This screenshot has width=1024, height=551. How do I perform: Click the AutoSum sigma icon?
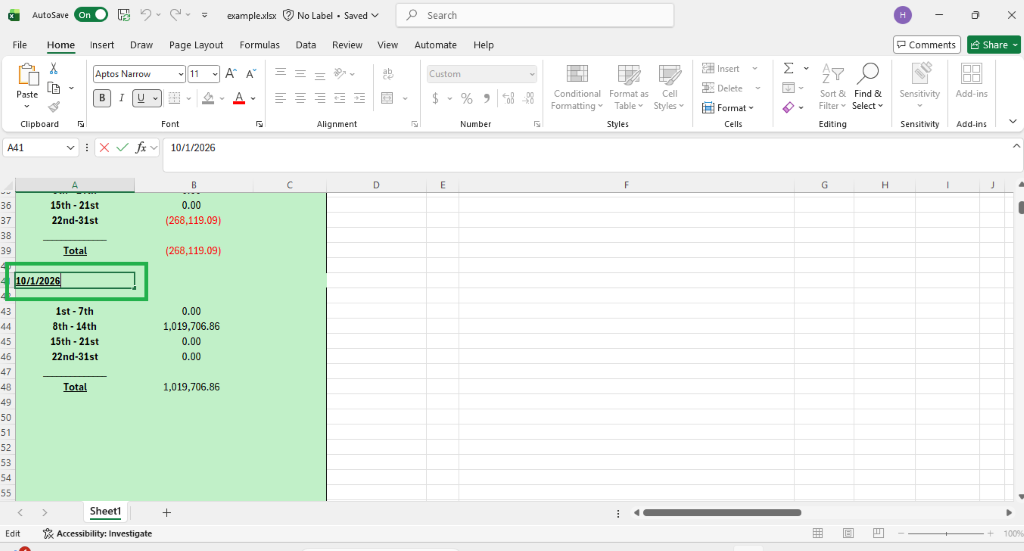[788, 69]
